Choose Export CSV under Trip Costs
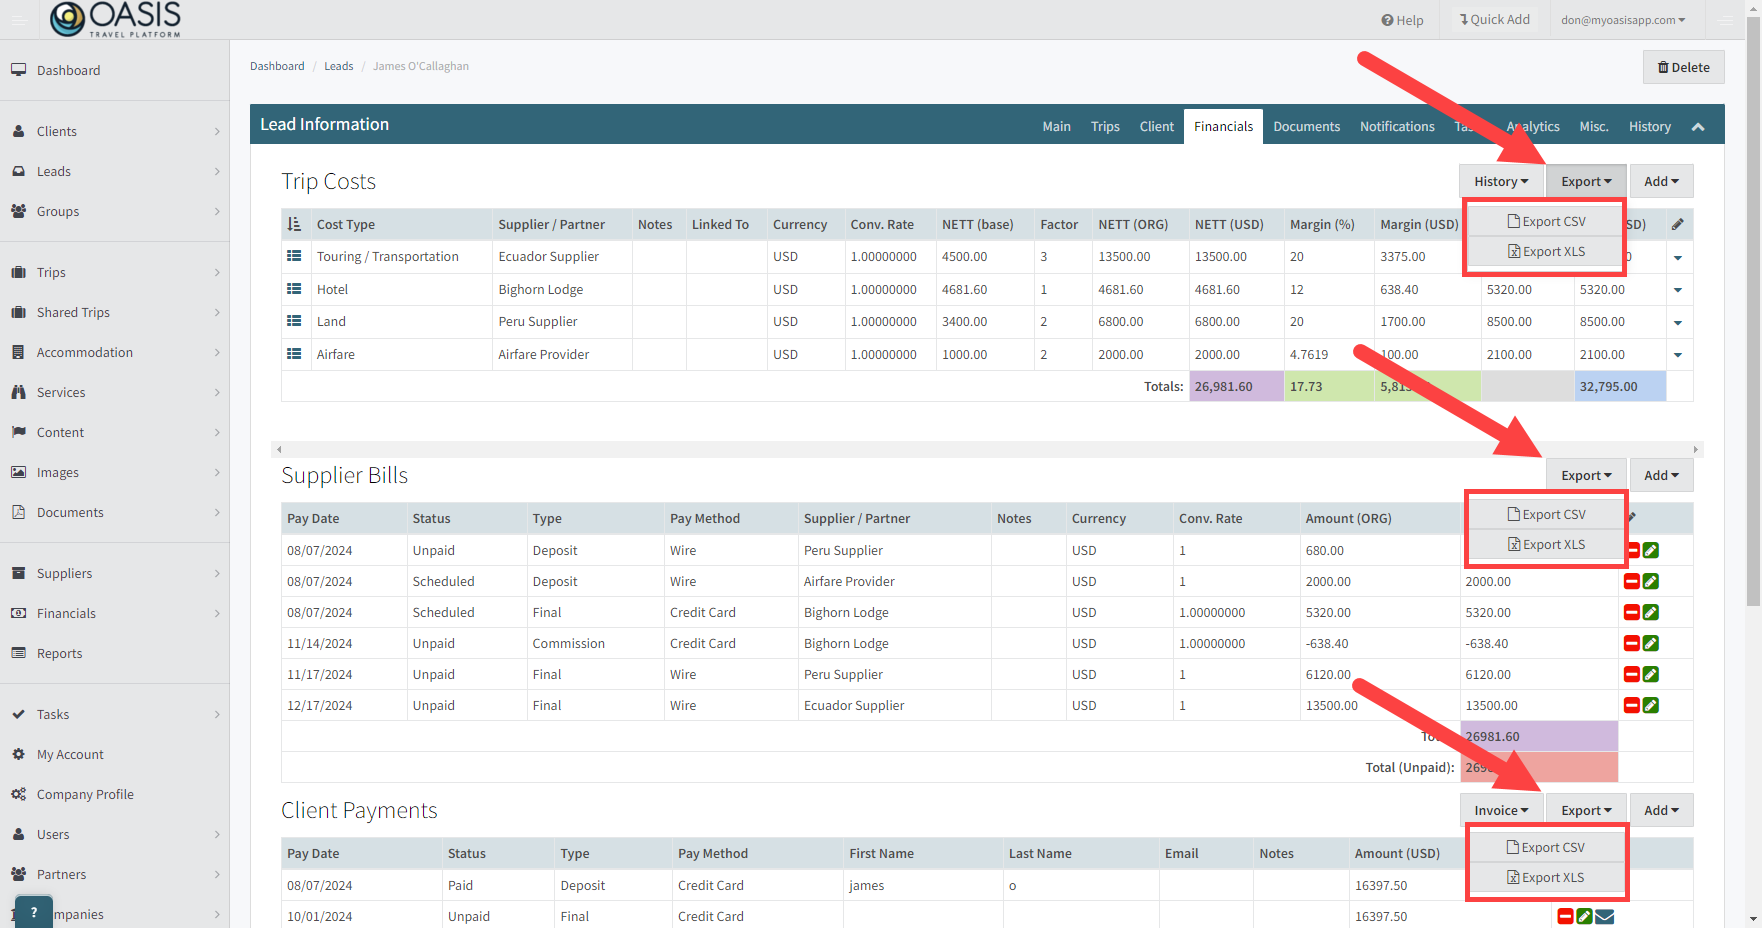This screenshot has width=1762, height=928. click(x=1546, y=221)
